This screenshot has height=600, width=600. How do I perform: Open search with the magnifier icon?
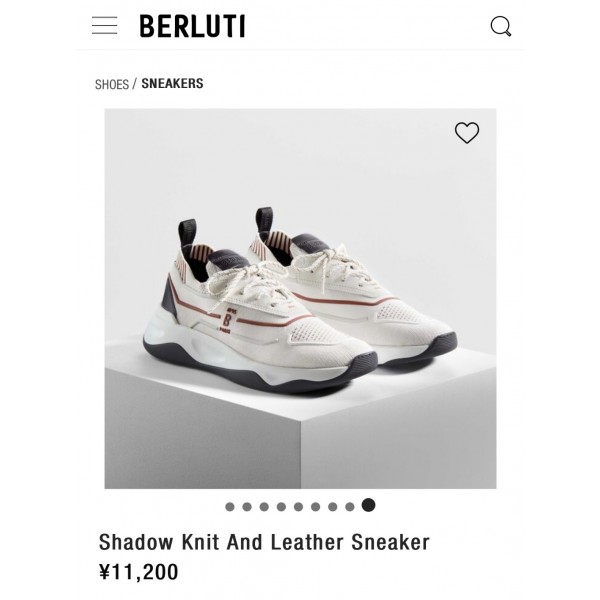pyautogui.click(x=501, y=26)
